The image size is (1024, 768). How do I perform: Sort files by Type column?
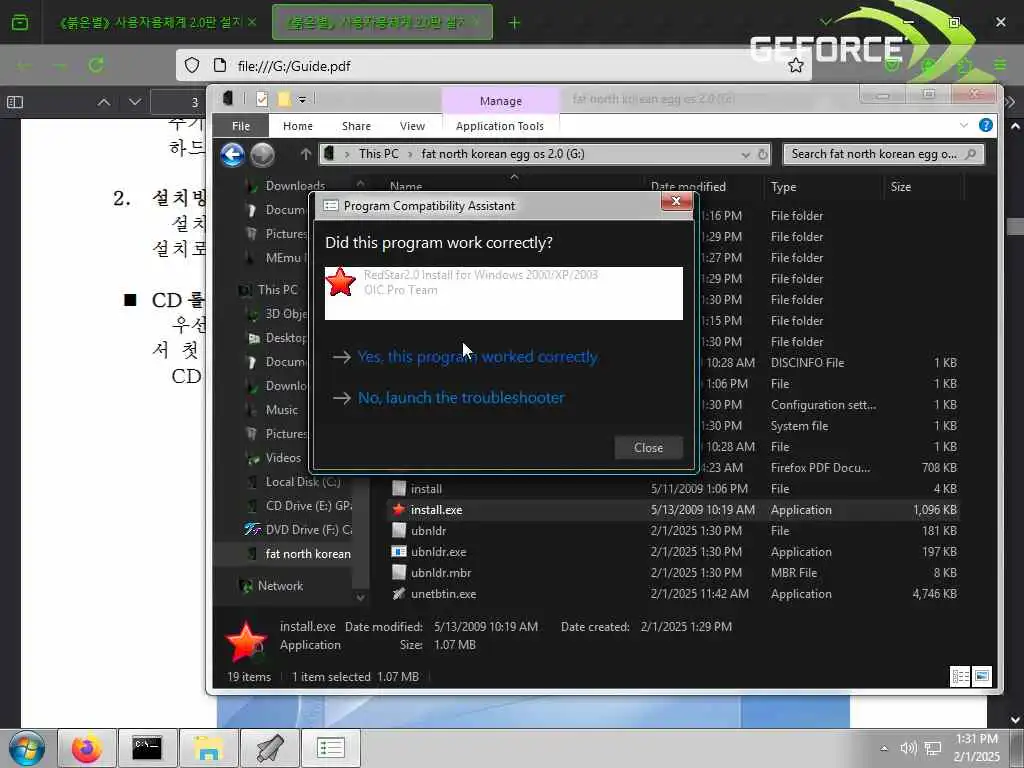coord(784,187)
